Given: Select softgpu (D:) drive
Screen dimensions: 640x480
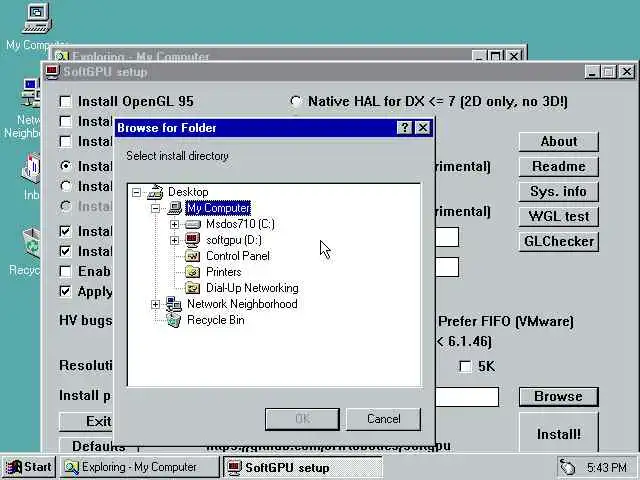Looking at the screenshot, I should tap(234, 240).
